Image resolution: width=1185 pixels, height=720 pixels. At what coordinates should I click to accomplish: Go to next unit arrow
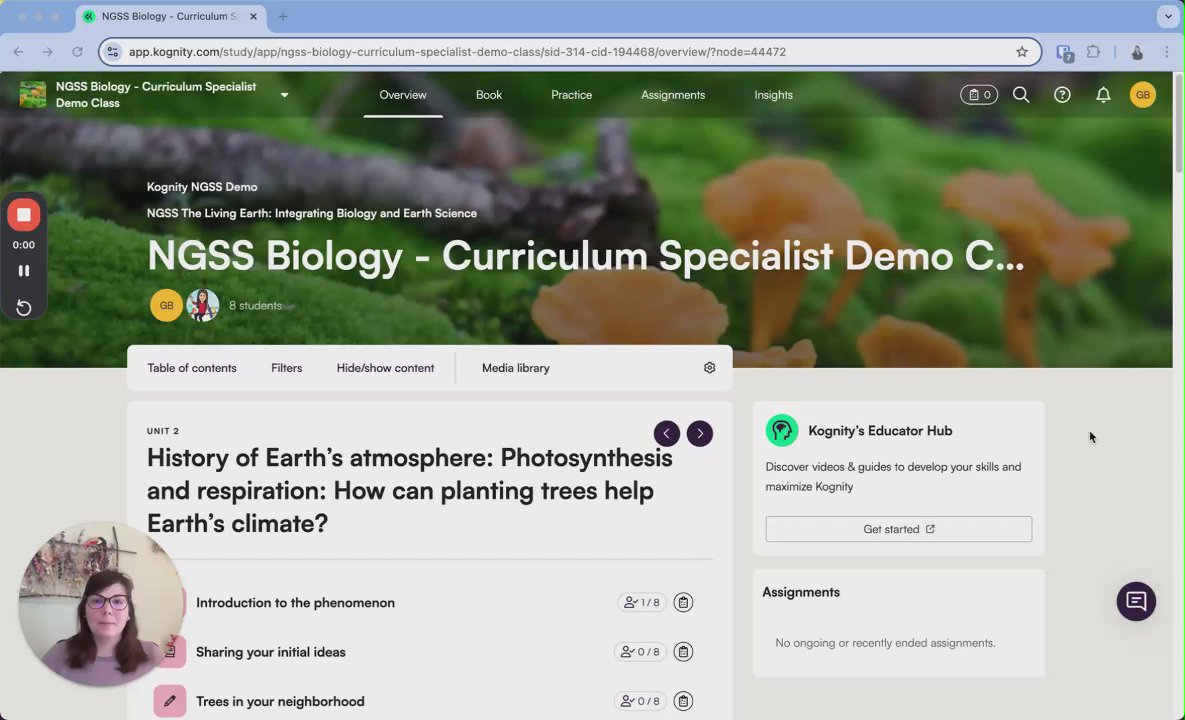click(x=700, y=433)
